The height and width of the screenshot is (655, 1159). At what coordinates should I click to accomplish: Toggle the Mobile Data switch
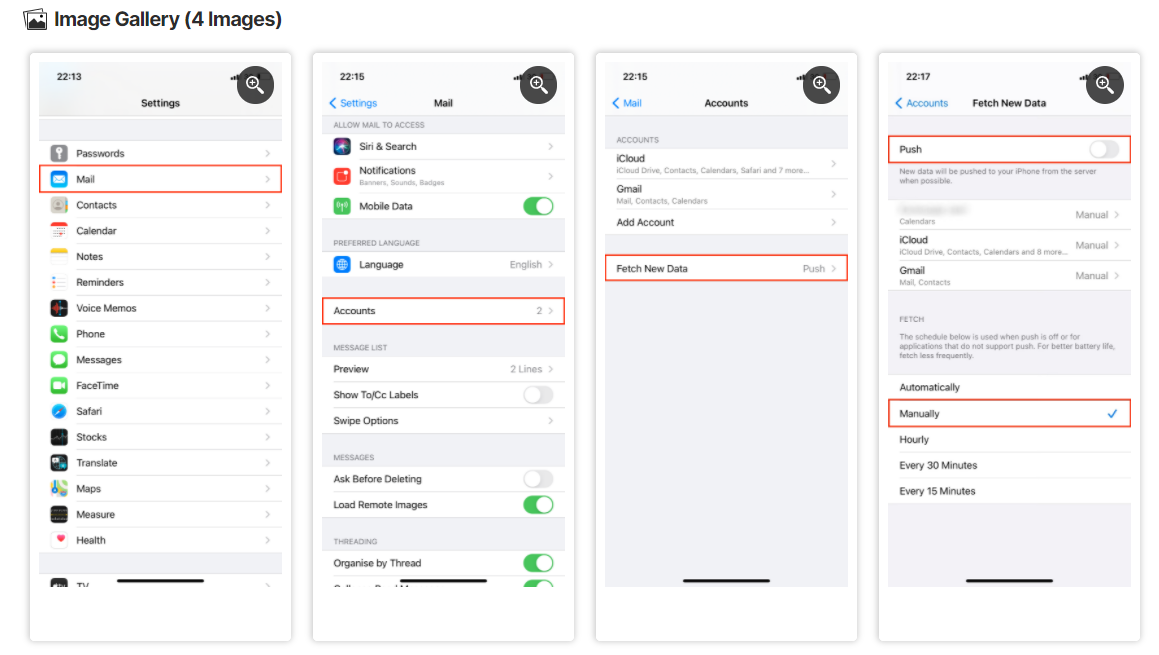tap(538, 206)
